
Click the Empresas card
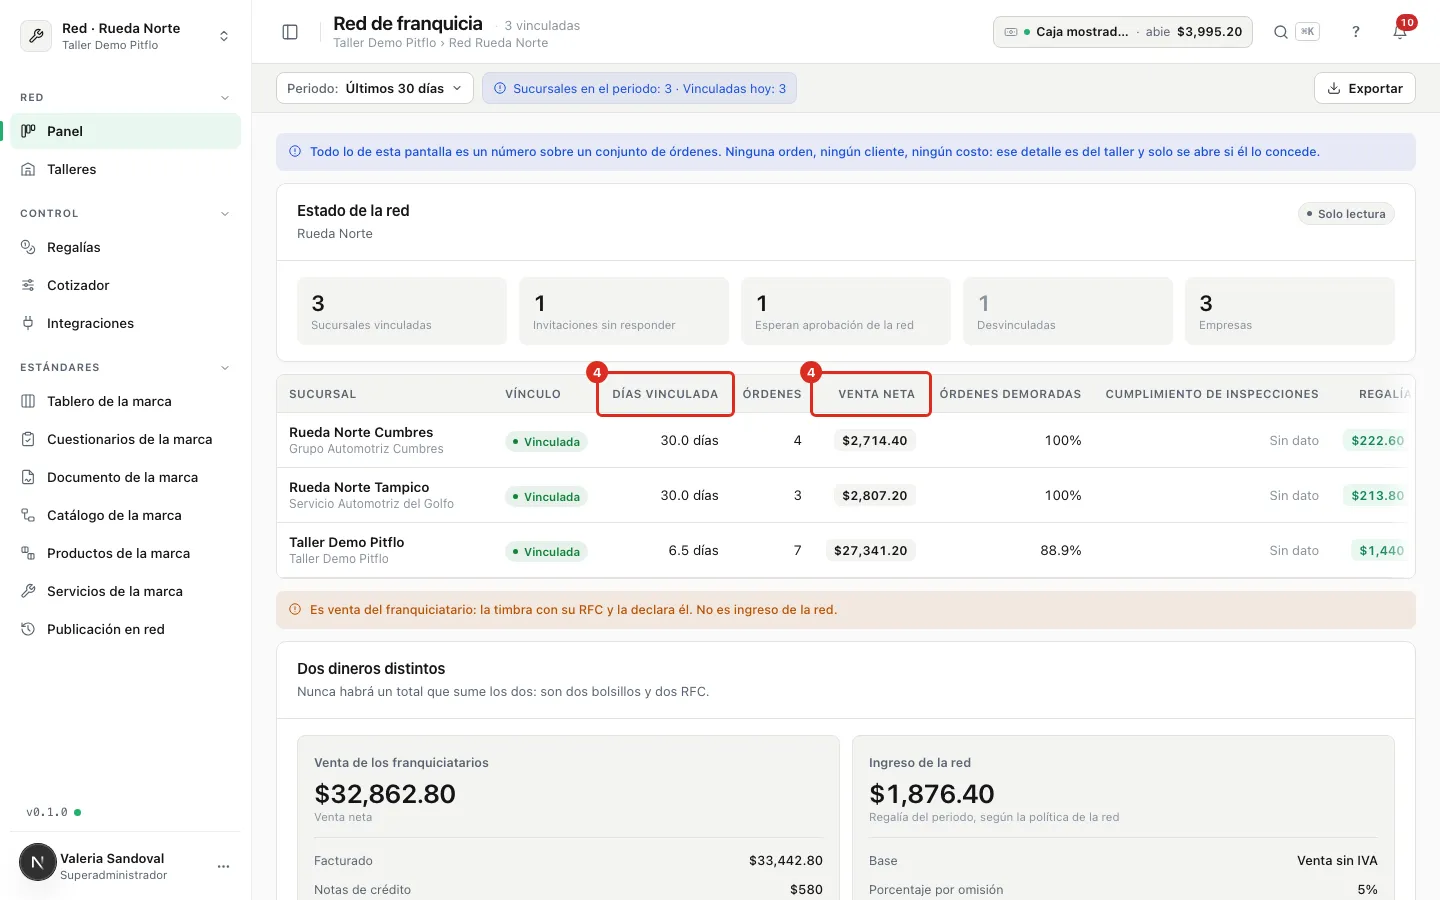coord(1290,311)
